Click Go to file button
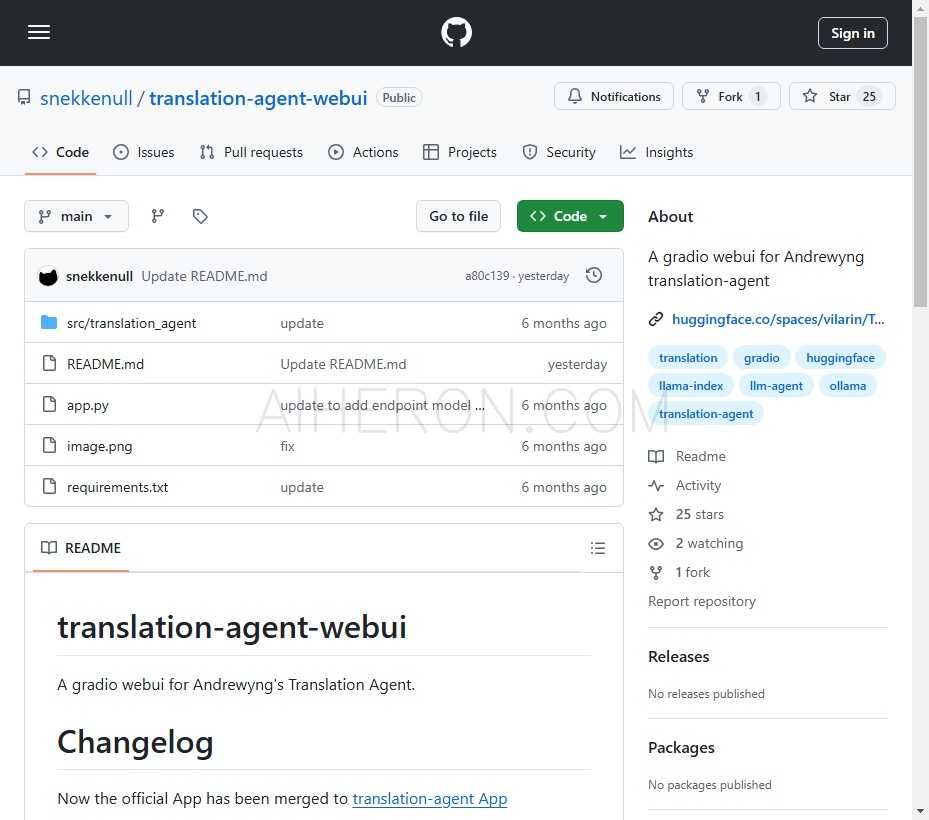This screenshot has height=820, width=929. [x=459, y=216]
